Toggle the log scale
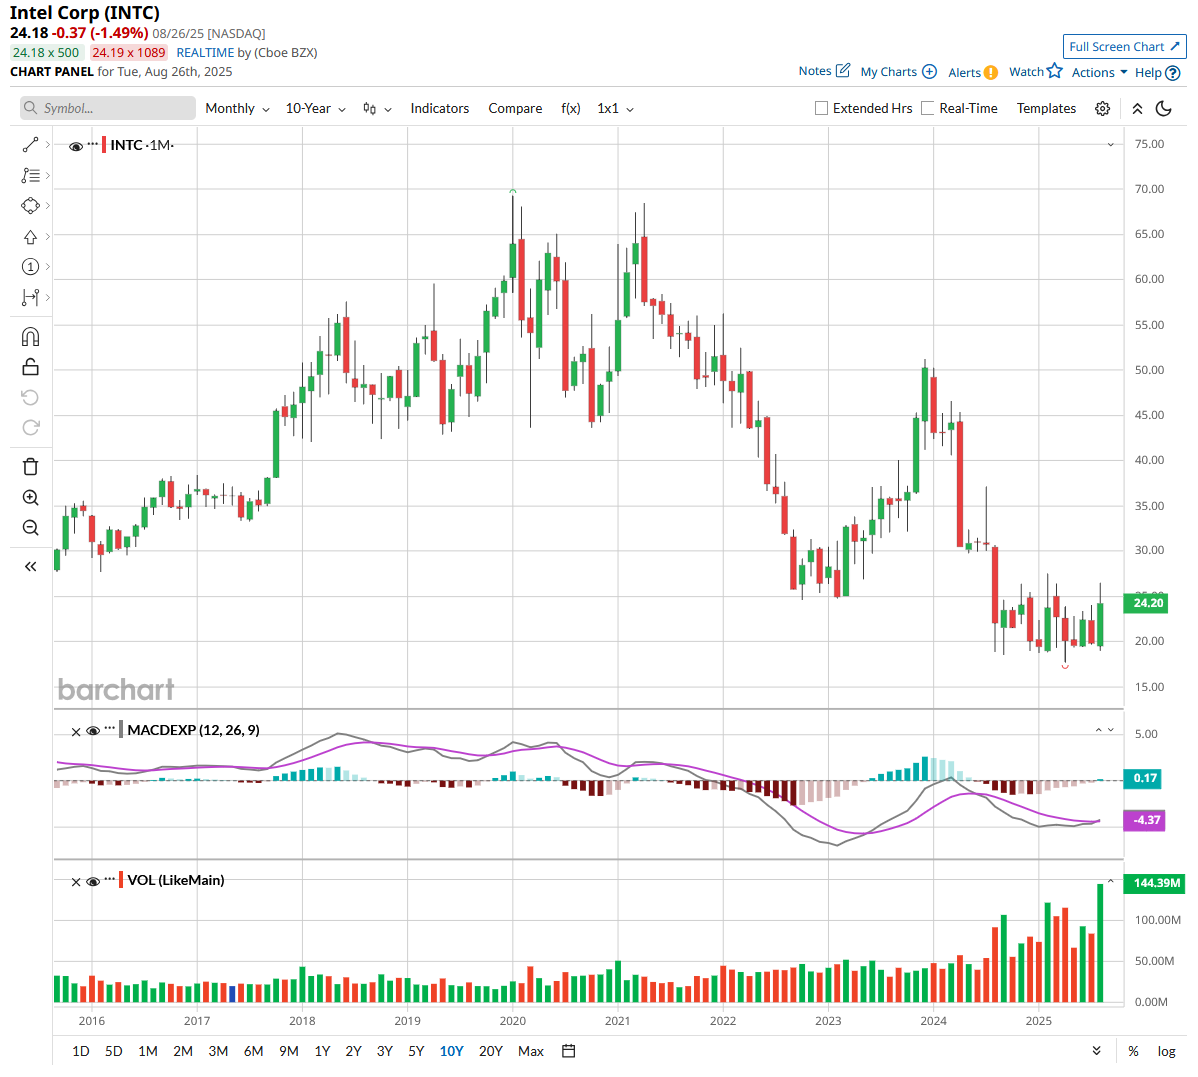The height and width of the screenshot is (1077, 1198). 1166,1051
